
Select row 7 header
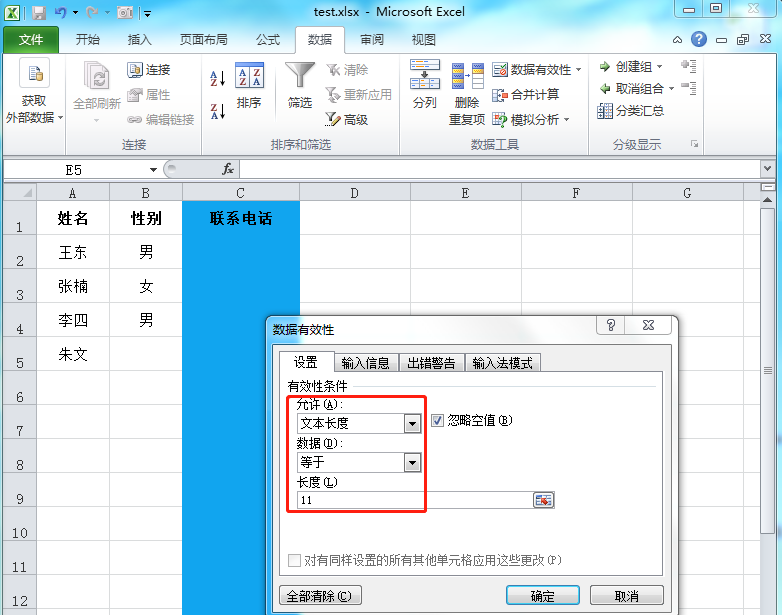click(19, 422)
